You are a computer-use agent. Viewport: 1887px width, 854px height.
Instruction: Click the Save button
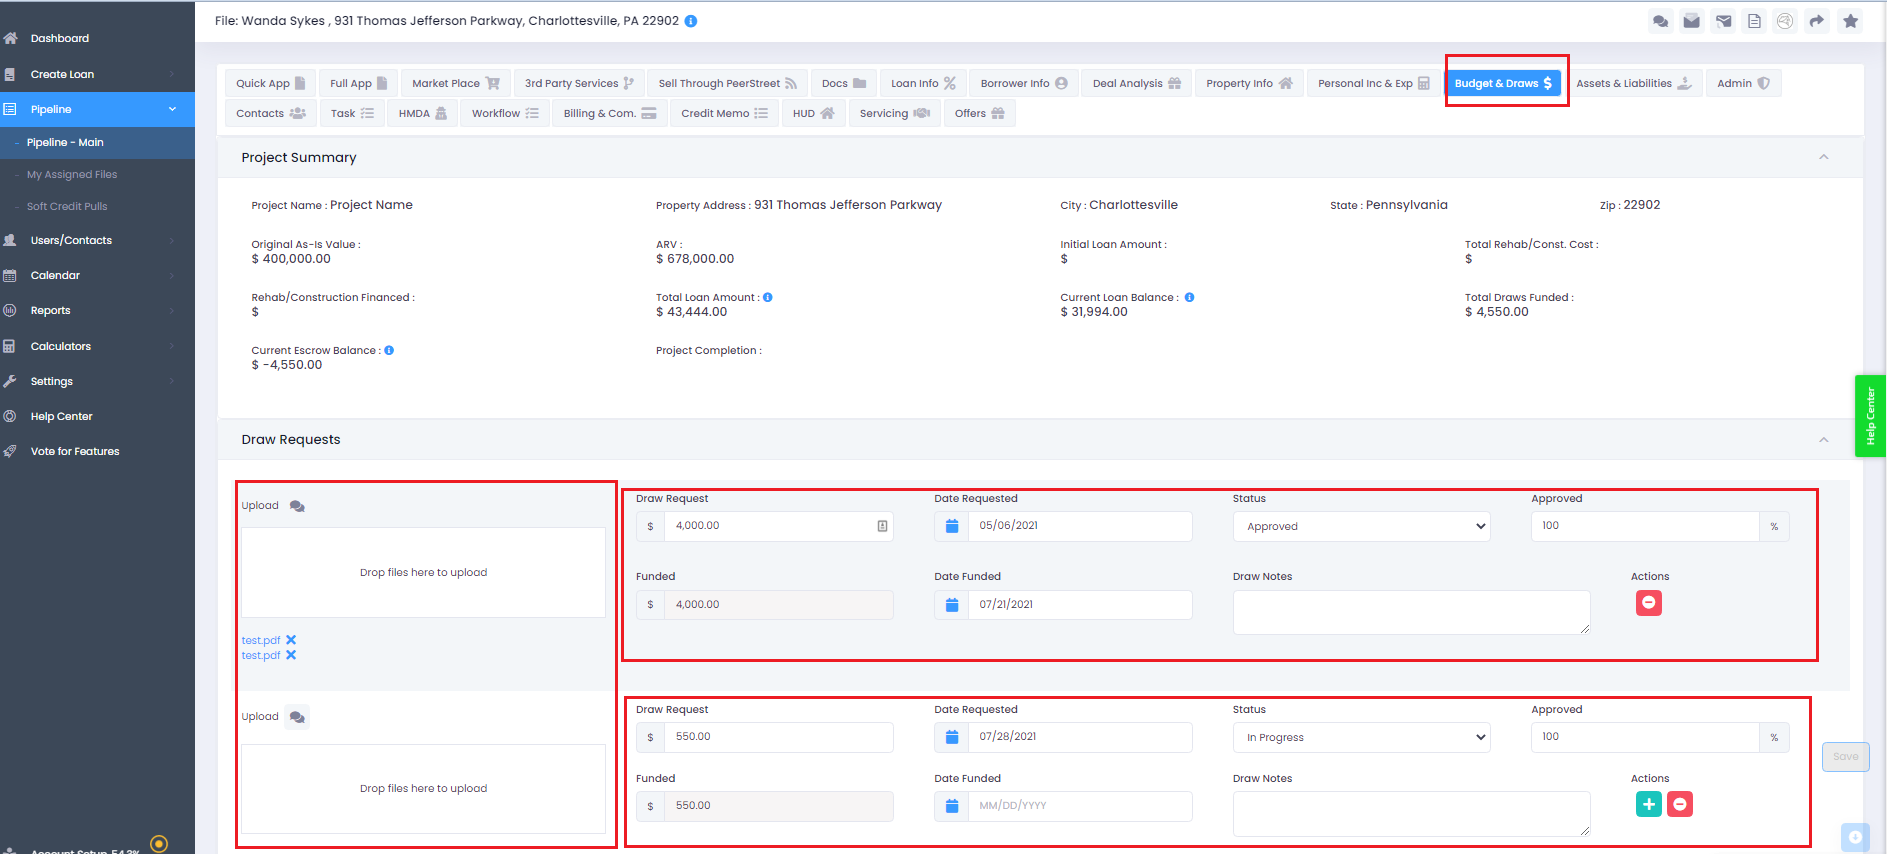(1845, 757)
